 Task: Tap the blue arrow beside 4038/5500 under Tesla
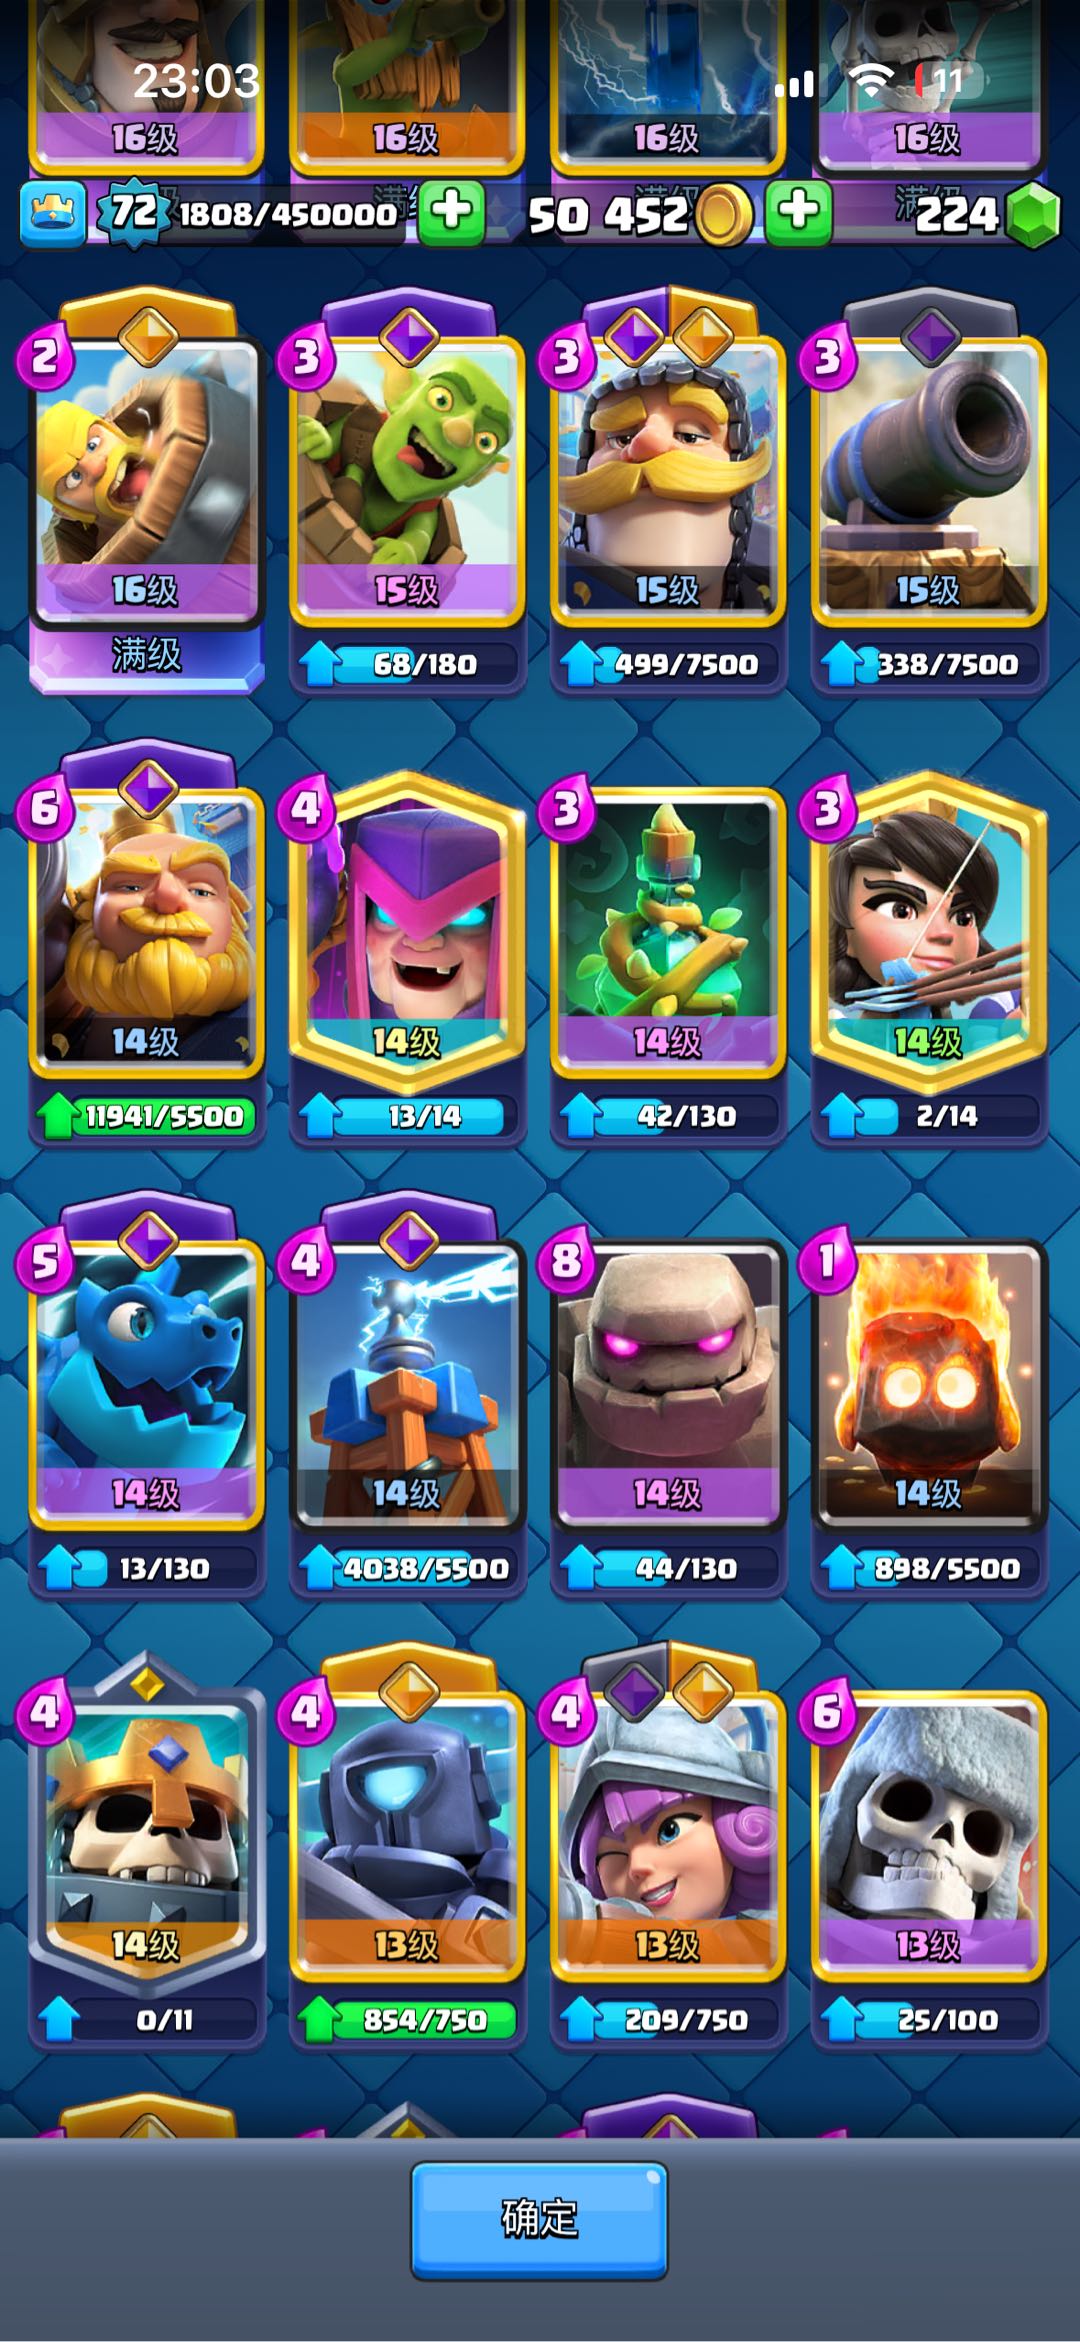click(x=320, y=1567)
